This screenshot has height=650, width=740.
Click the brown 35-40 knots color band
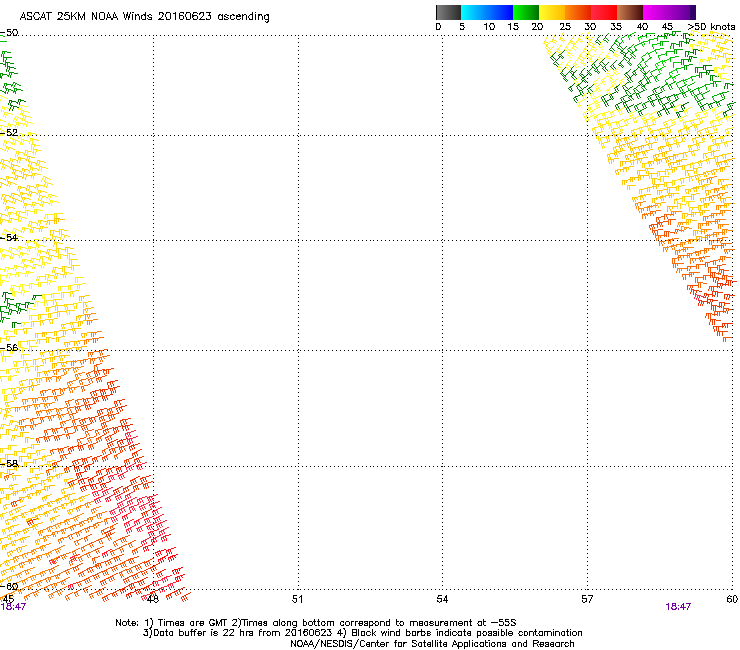630,12
